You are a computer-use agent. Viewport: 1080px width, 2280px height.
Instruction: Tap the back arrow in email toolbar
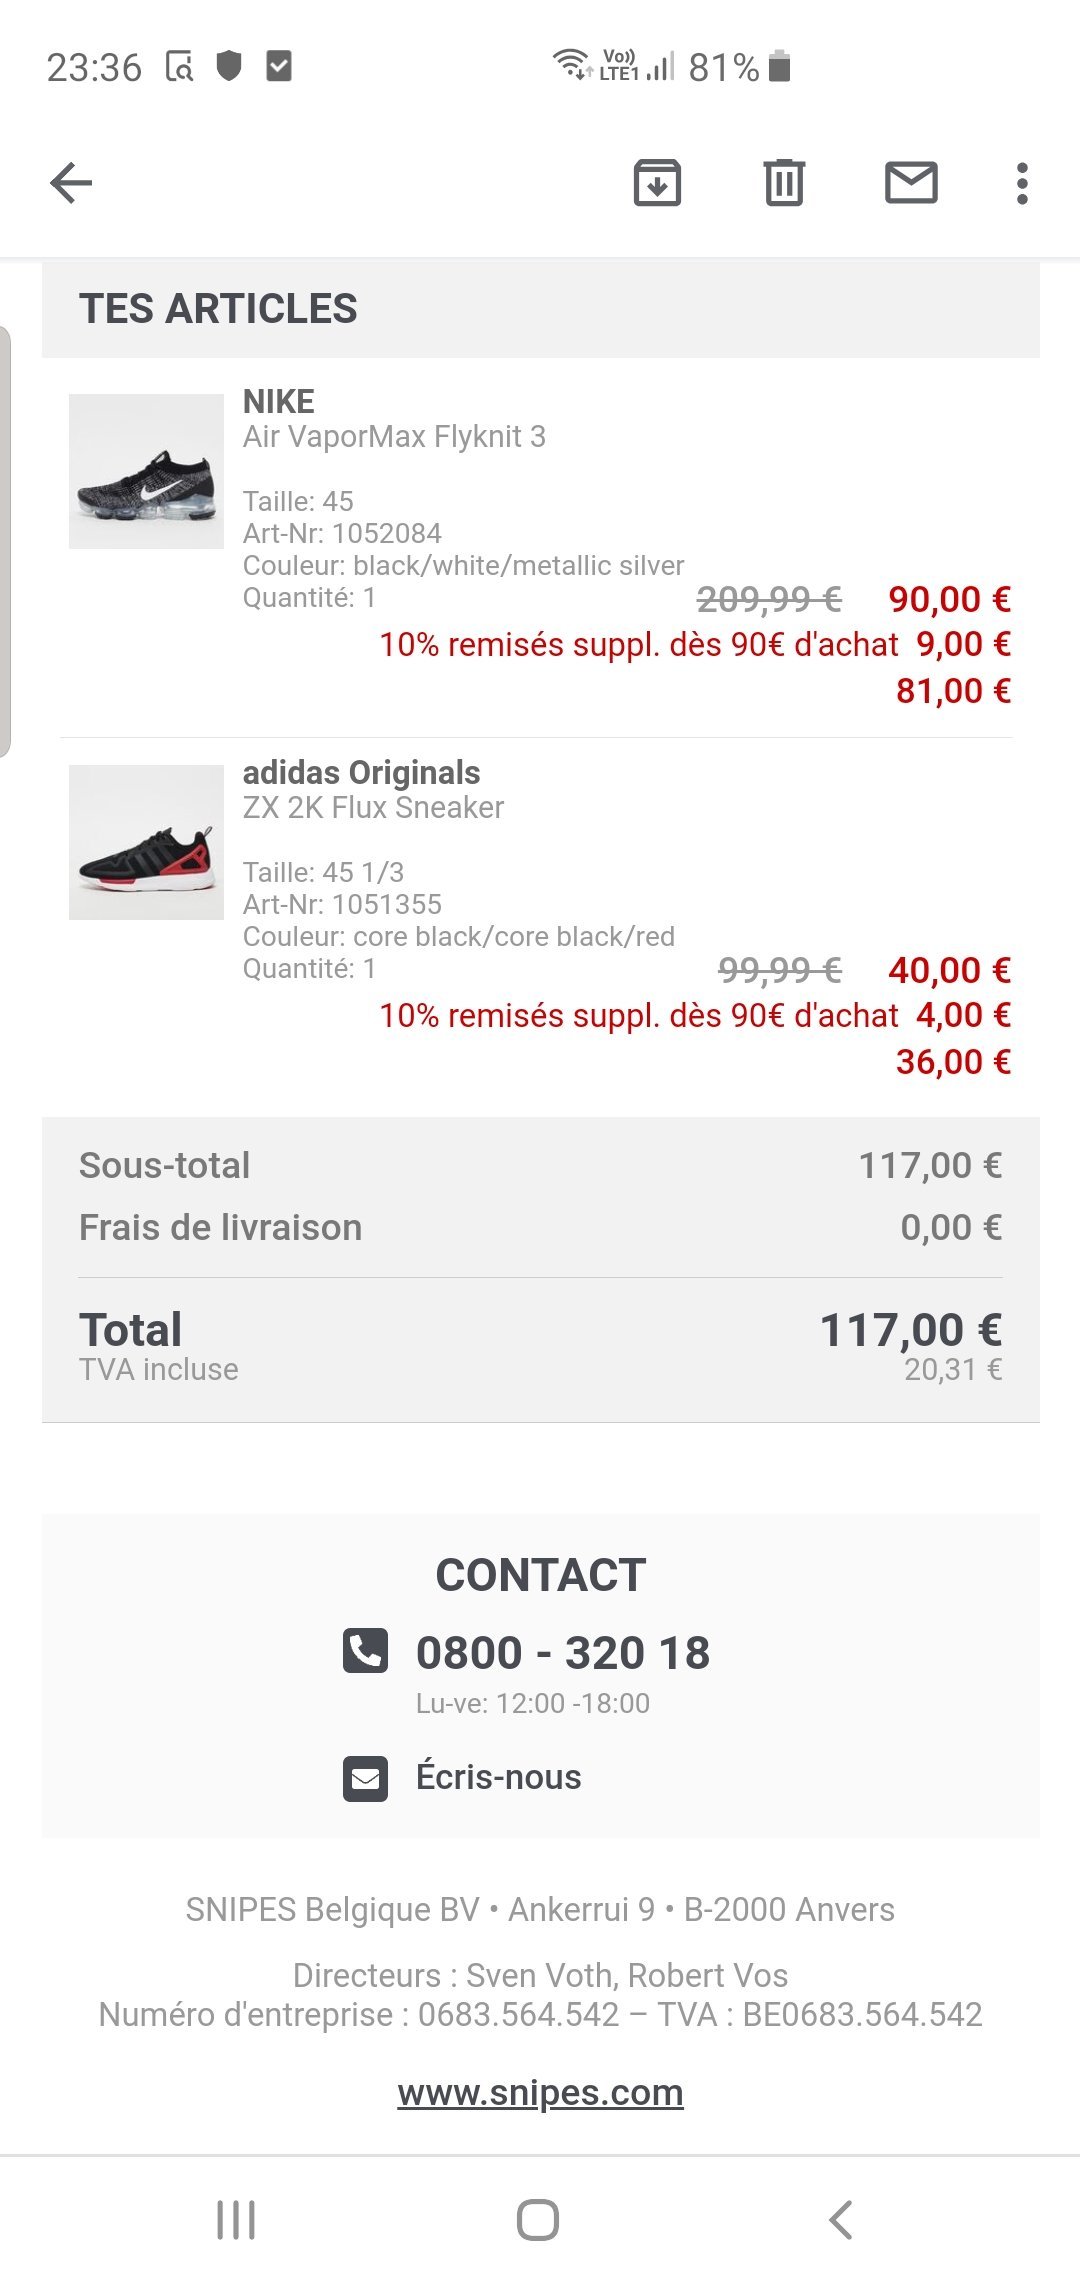(x=71, y=183)
